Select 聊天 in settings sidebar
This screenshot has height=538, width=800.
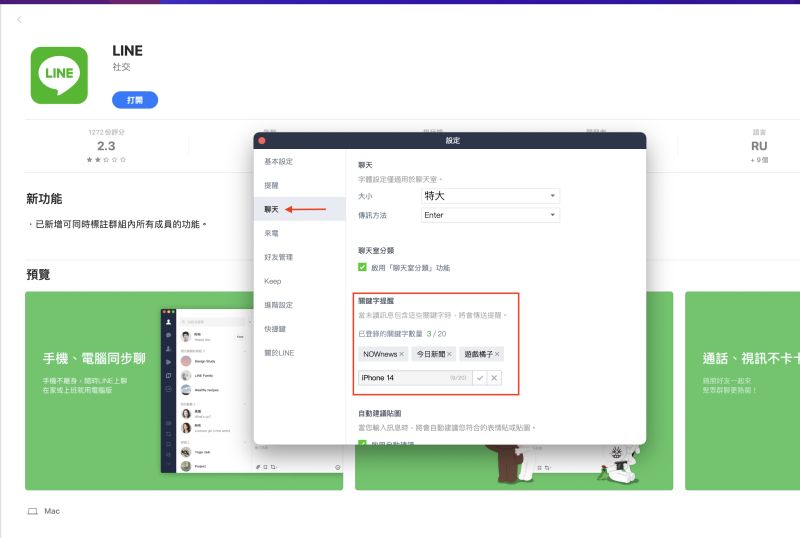pos(299,209)
